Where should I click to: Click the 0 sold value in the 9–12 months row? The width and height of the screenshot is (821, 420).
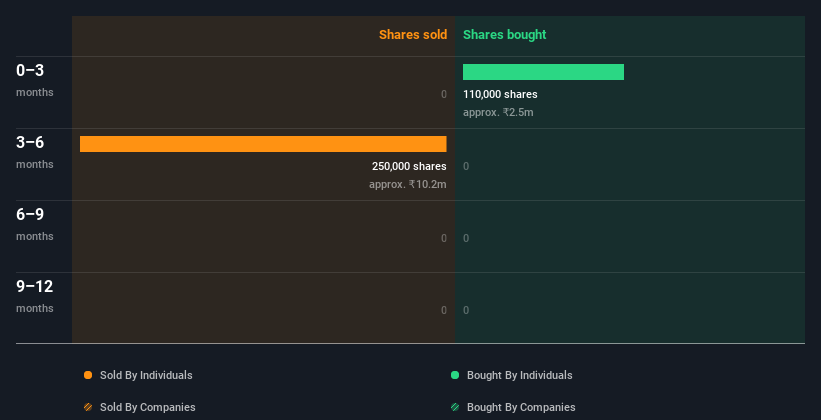443,310
